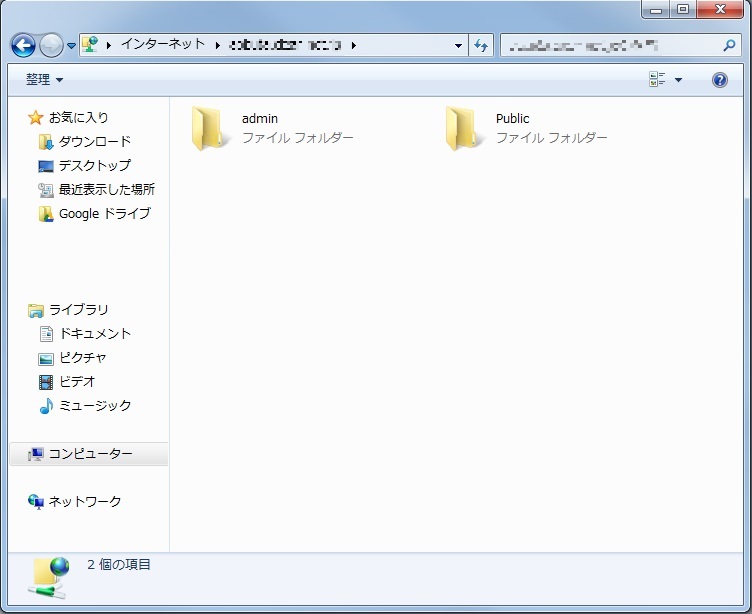This screenshot has height=614, width=752.
Task: Select コンピューター in the navigation pane
Action: tap(91, 454)
